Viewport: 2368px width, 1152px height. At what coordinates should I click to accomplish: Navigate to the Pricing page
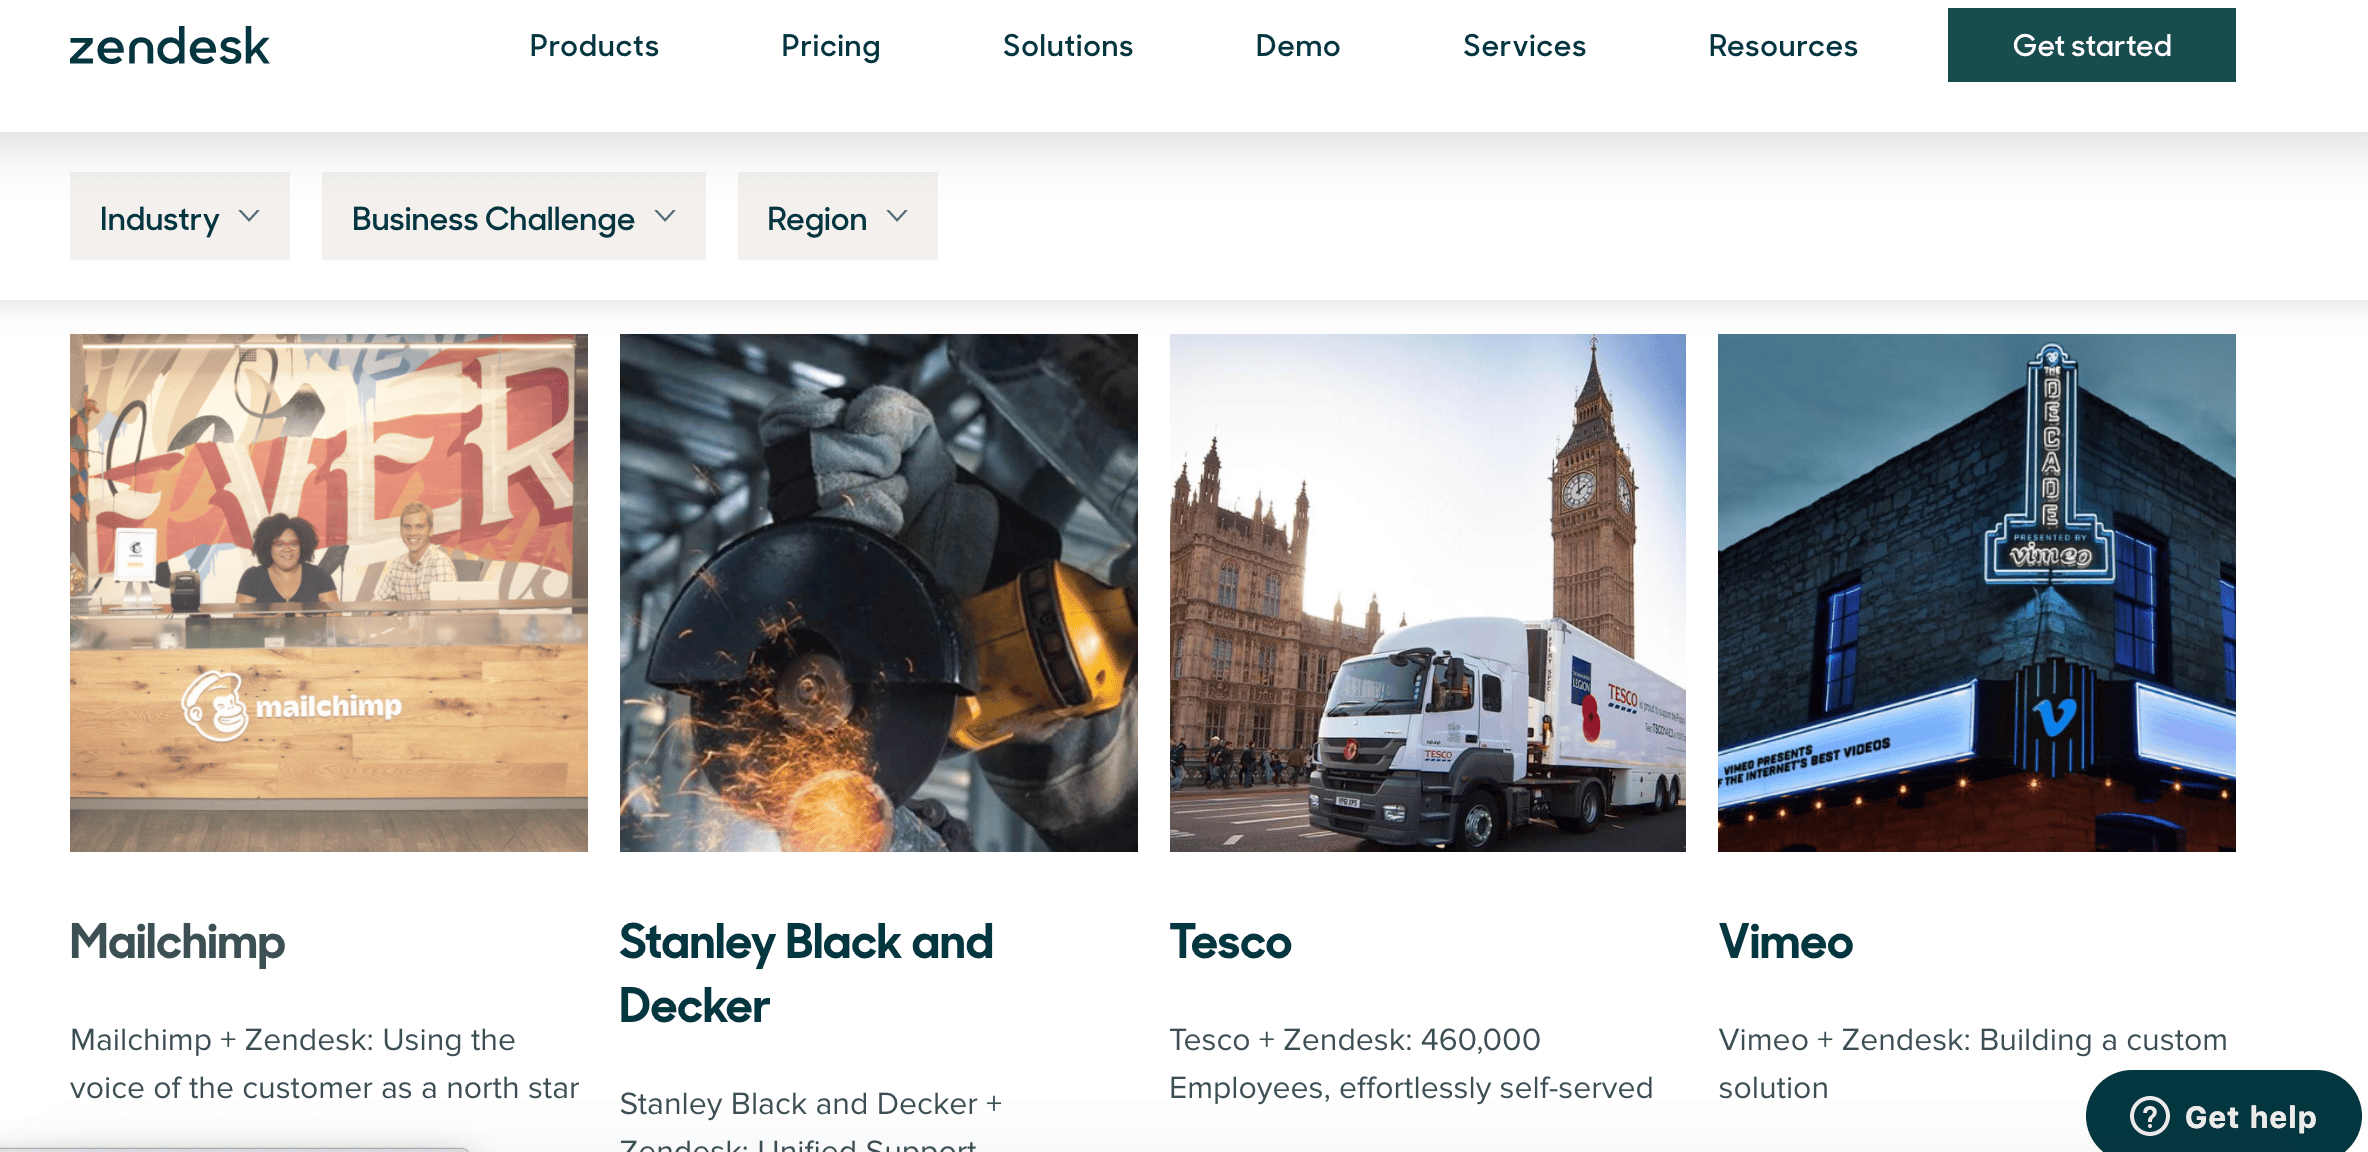(x=830, y=46)
